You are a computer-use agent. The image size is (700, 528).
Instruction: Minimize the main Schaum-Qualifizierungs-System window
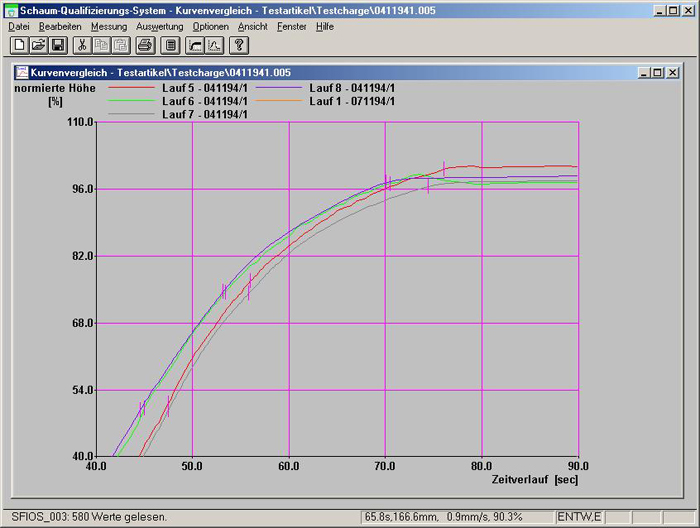(659, 11)
